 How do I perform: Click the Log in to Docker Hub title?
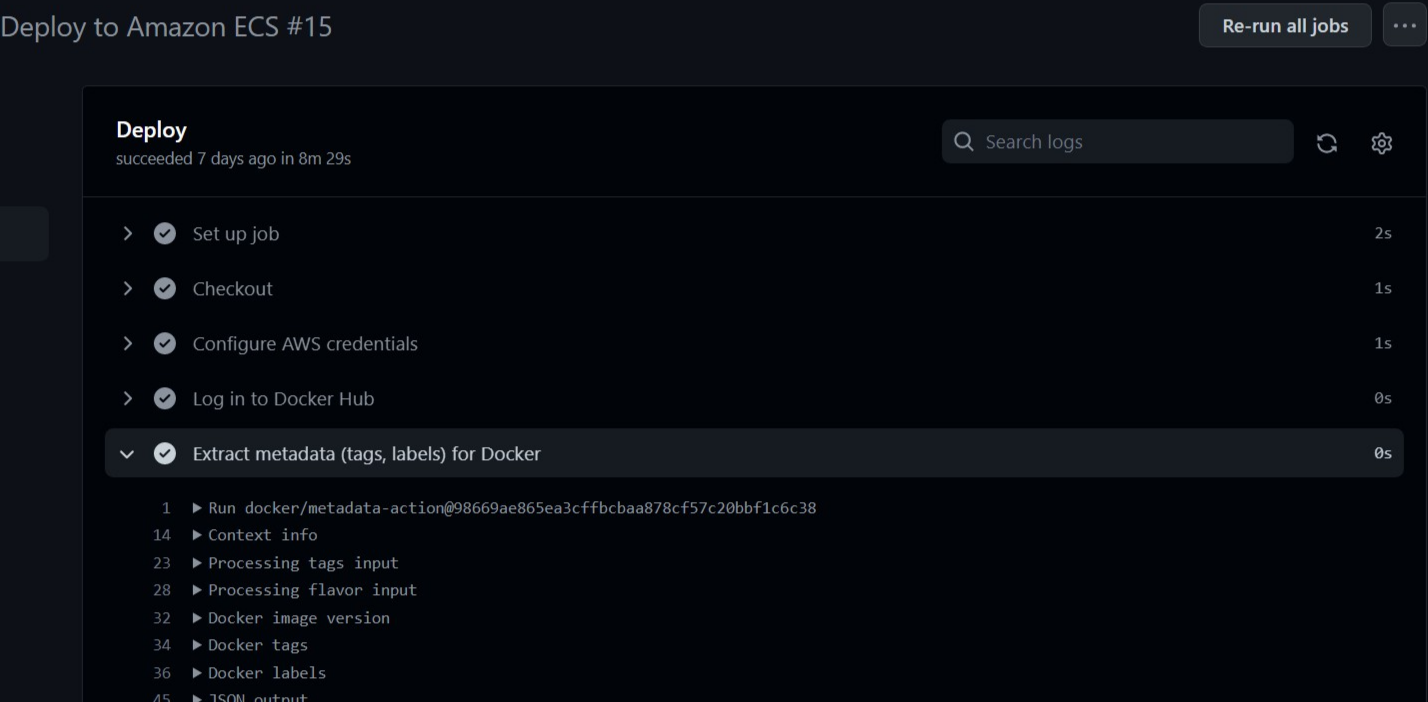point(284,399)
